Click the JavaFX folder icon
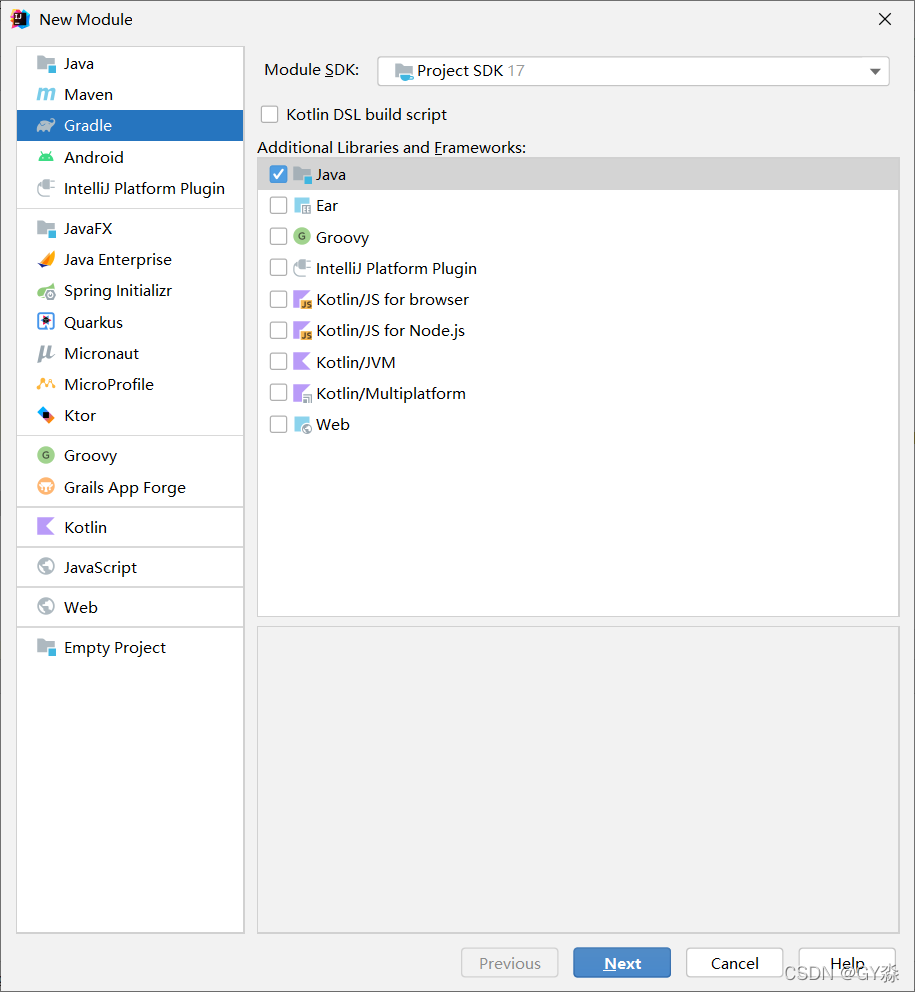The height and width of the screenshot is (992, 915). [x=46, y=228]
